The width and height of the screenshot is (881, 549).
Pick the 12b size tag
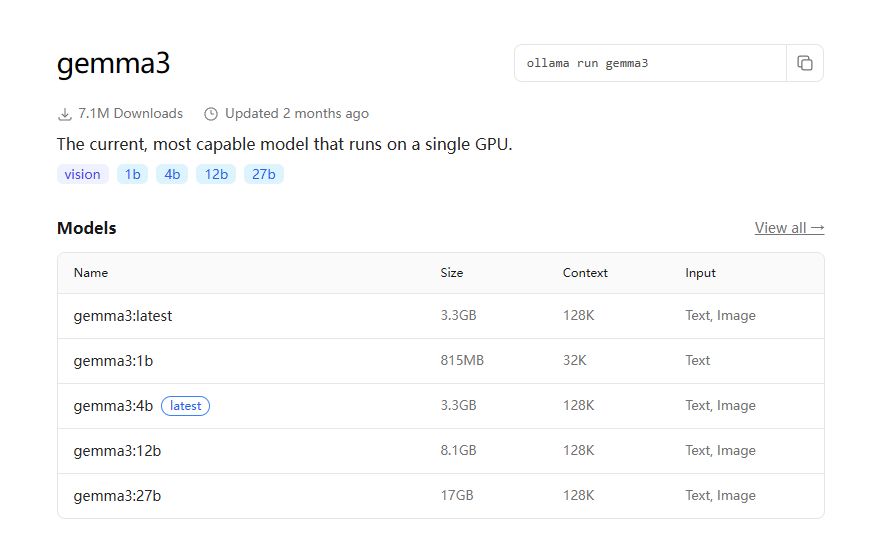(216, 174)
